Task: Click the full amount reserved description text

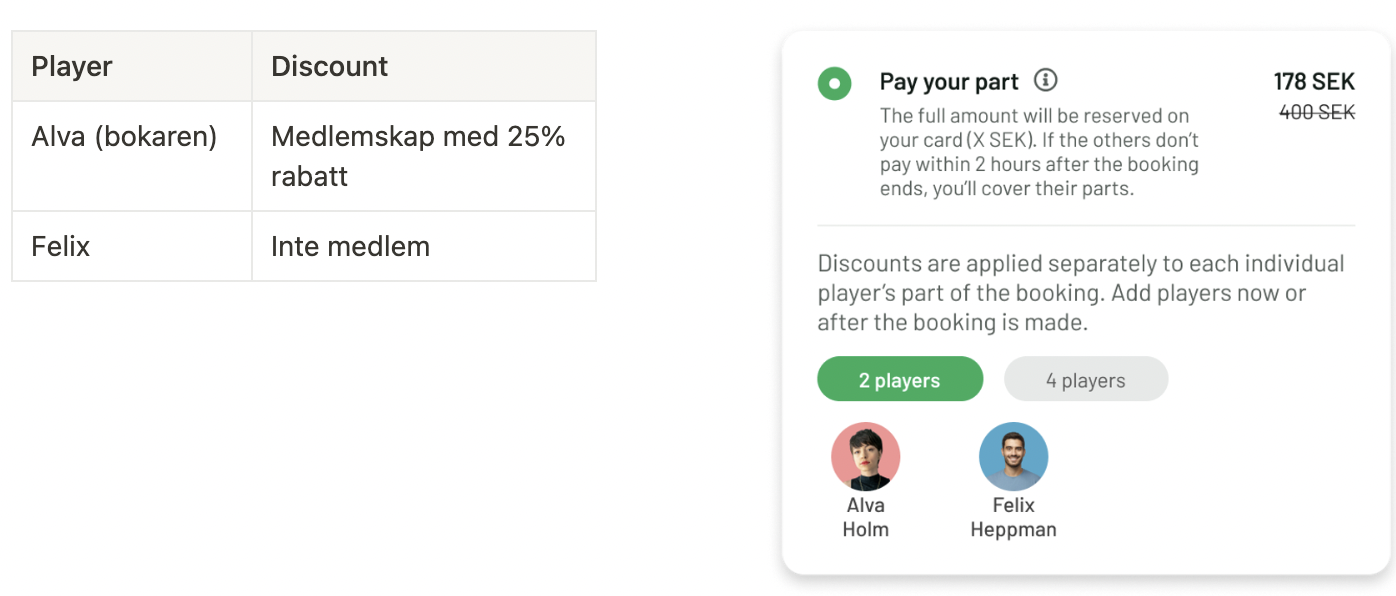Action: point(1038,152)
